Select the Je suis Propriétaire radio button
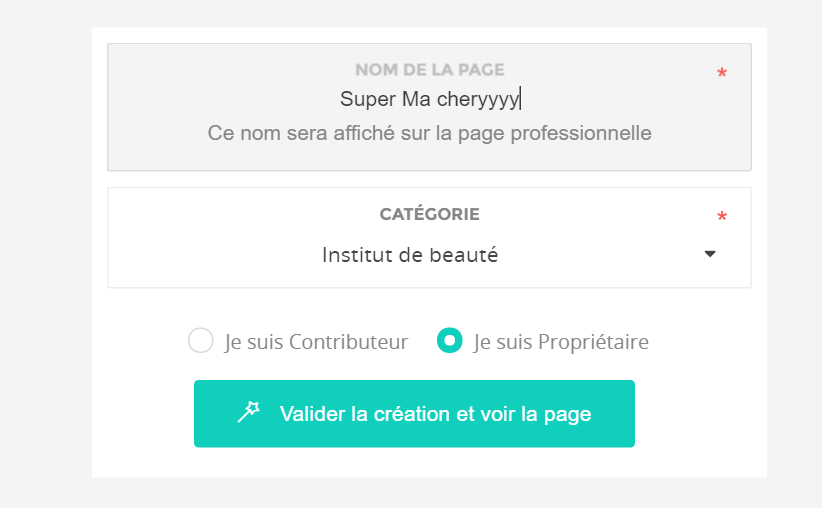The width and height of the screenshot is (822, 508). (x=450, y=340)
